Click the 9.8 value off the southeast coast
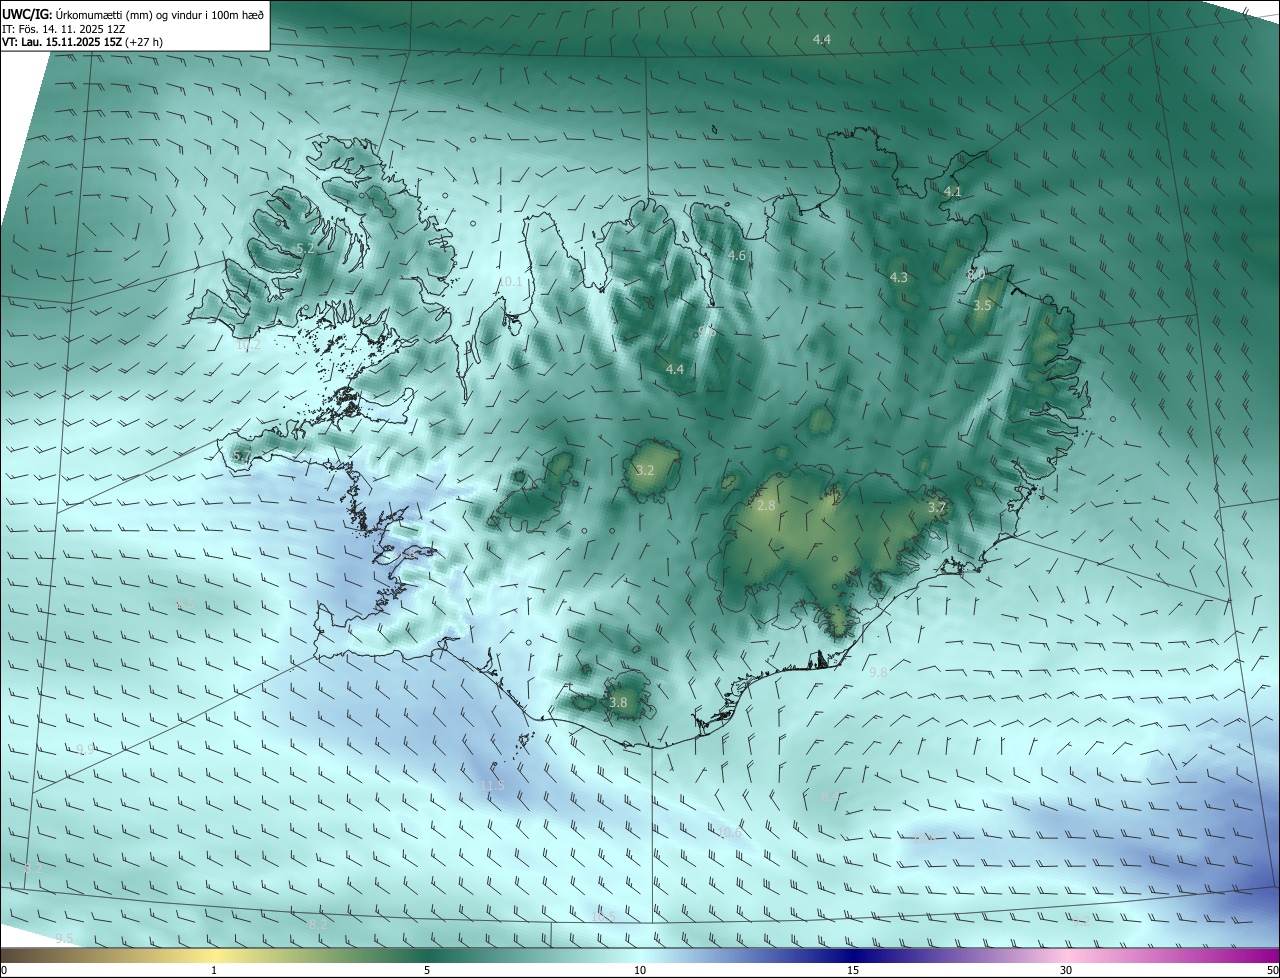1280x978 pixels. [x=878, y=673]
